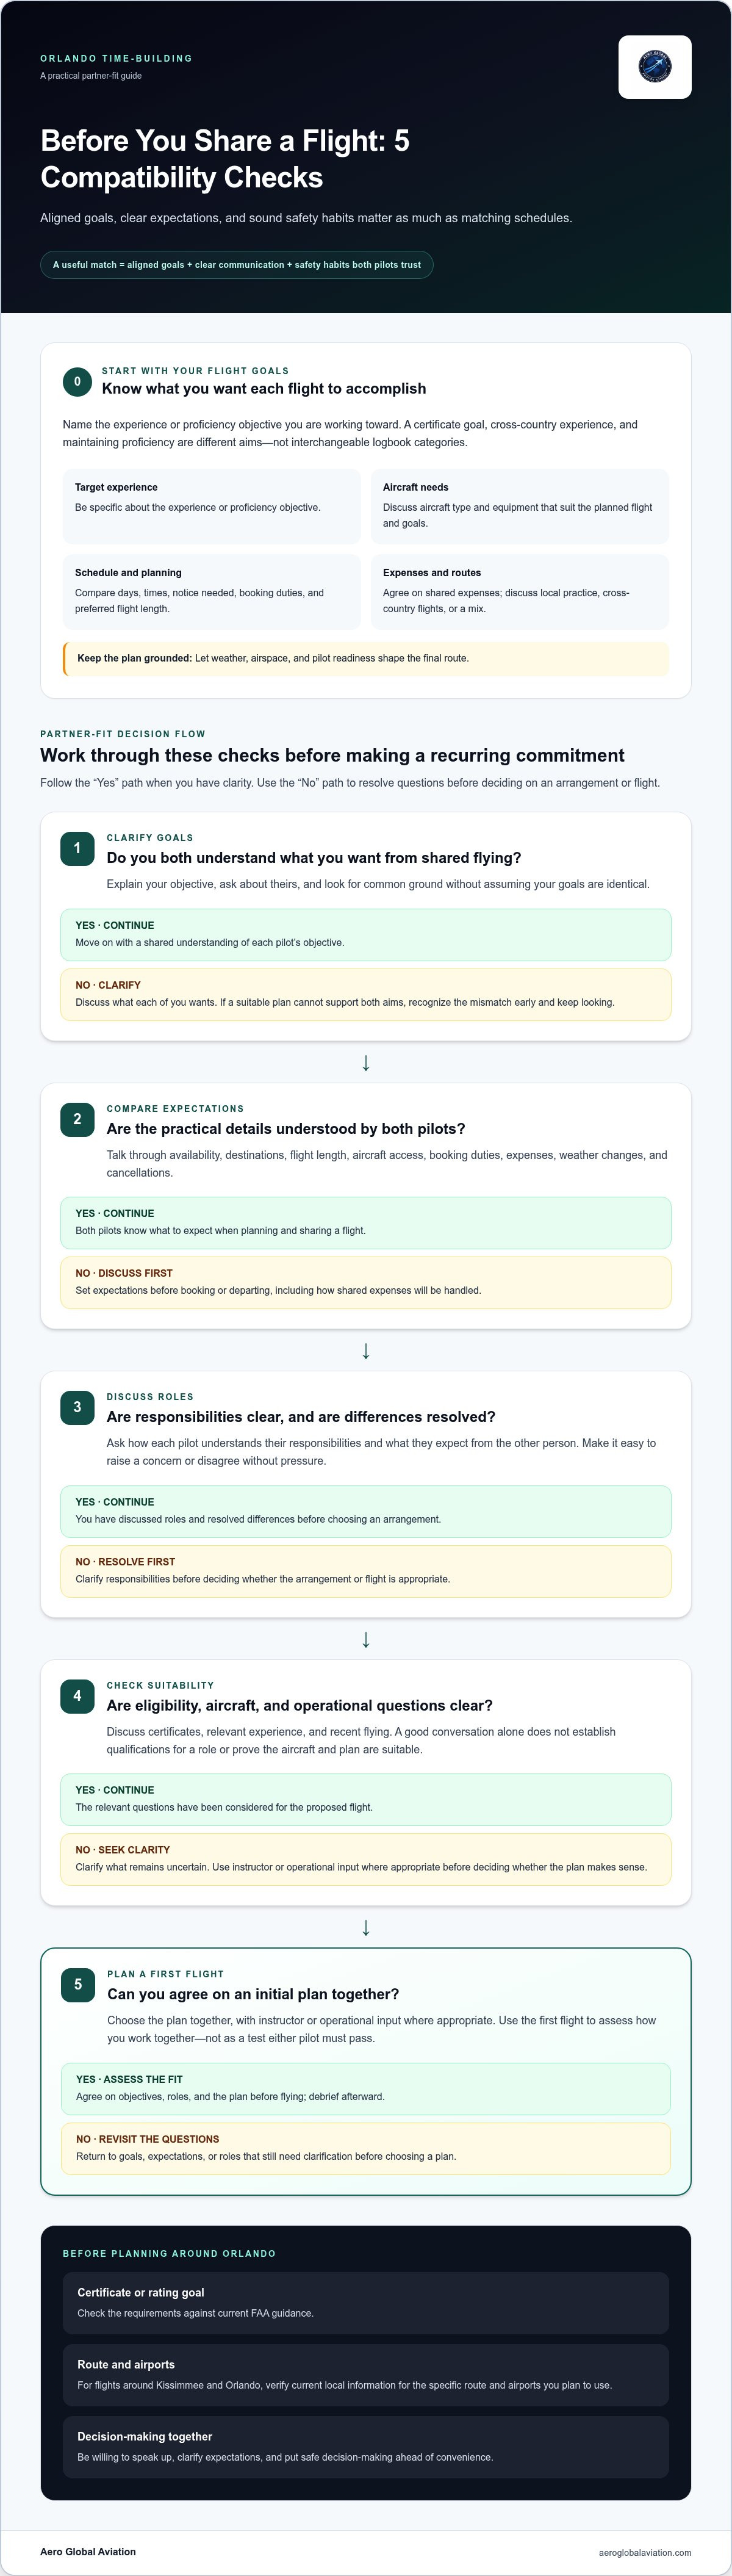Viewport: 732px width, 2576px height.
Task: Click the arrow between steps 4 and 5
Action: pyautogui.click(x=366, y=1928)
